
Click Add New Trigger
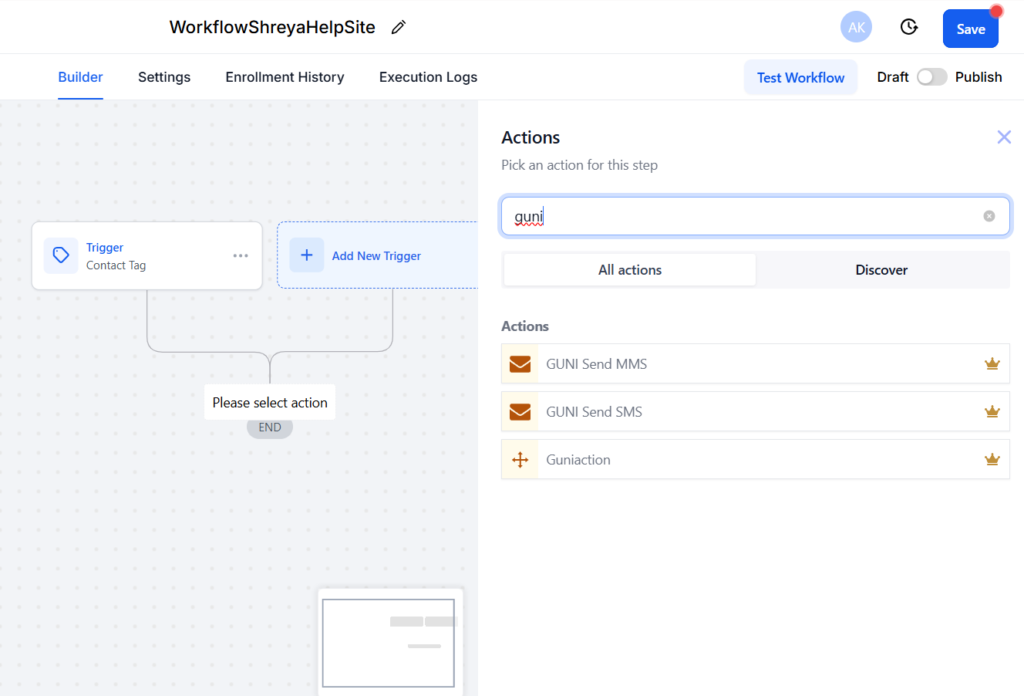tap(377, 255)
